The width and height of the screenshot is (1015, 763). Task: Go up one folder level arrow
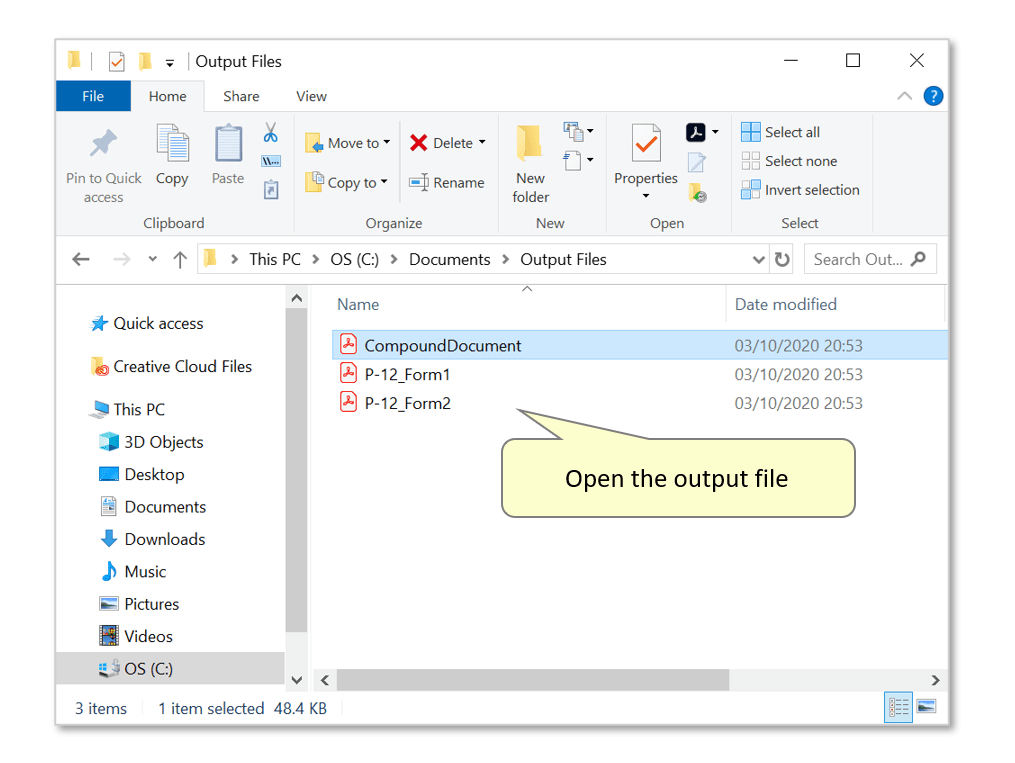coord(180,260)
